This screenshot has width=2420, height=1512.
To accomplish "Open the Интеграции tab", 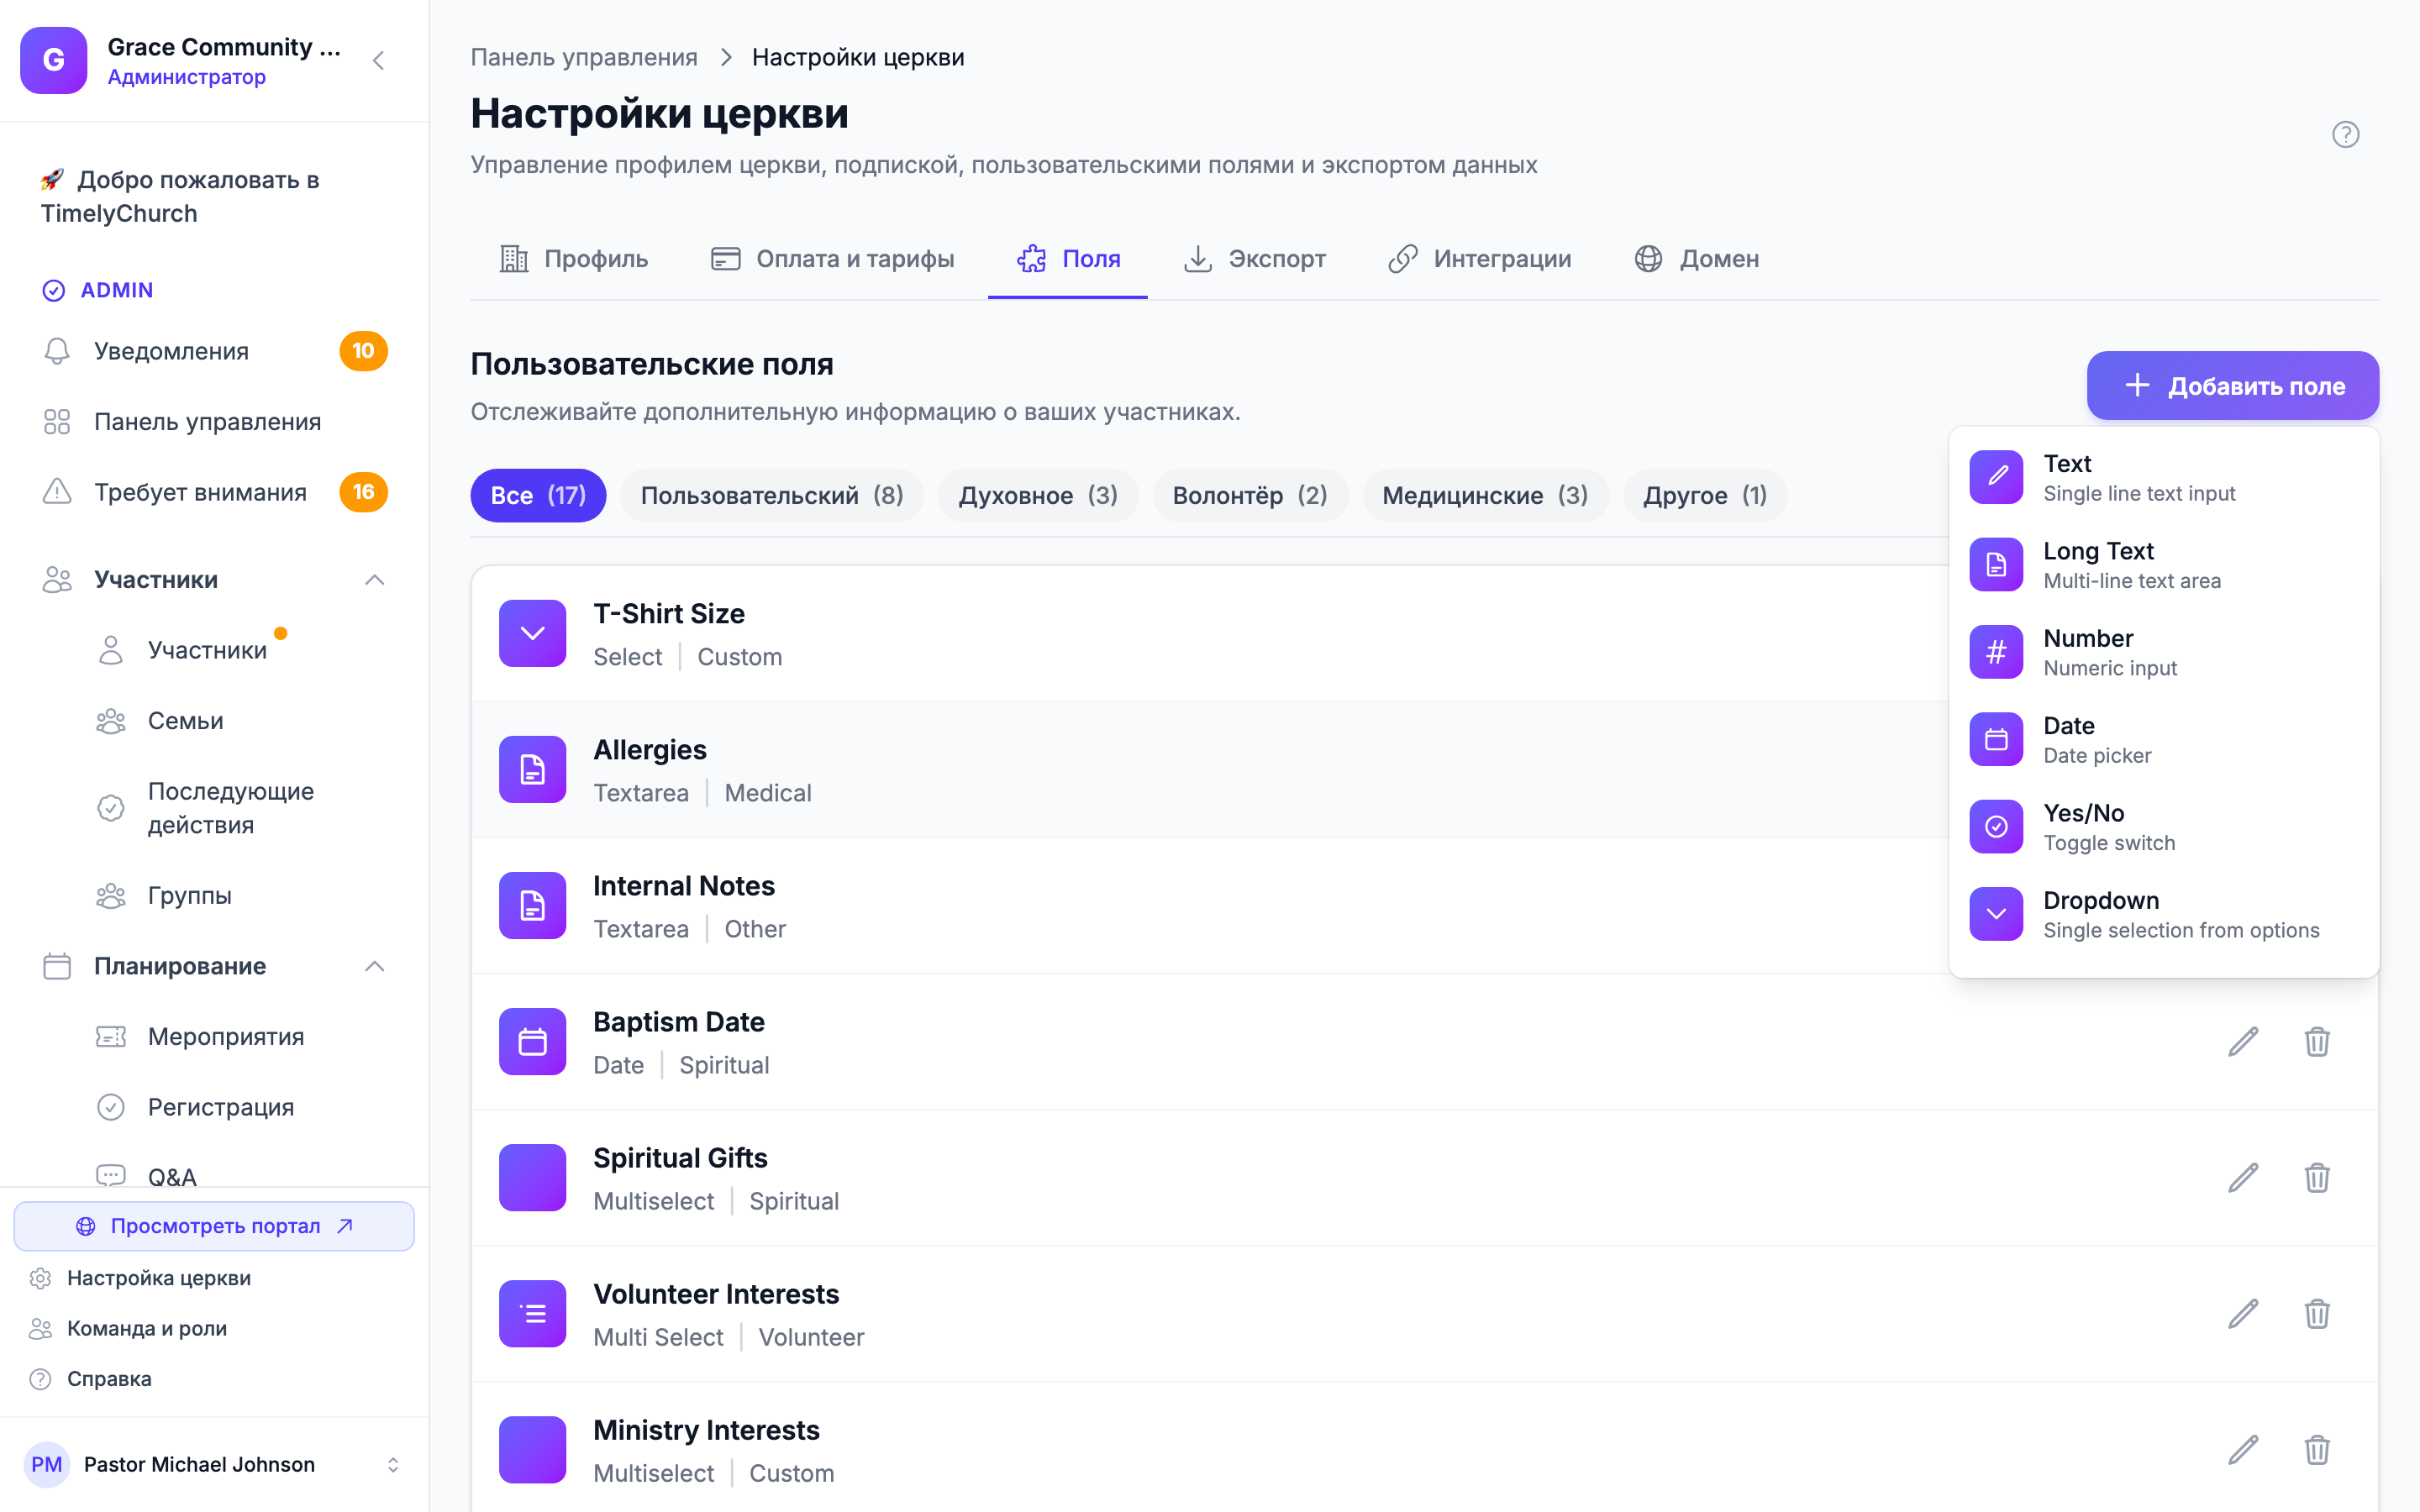I will pos(1479,259).
